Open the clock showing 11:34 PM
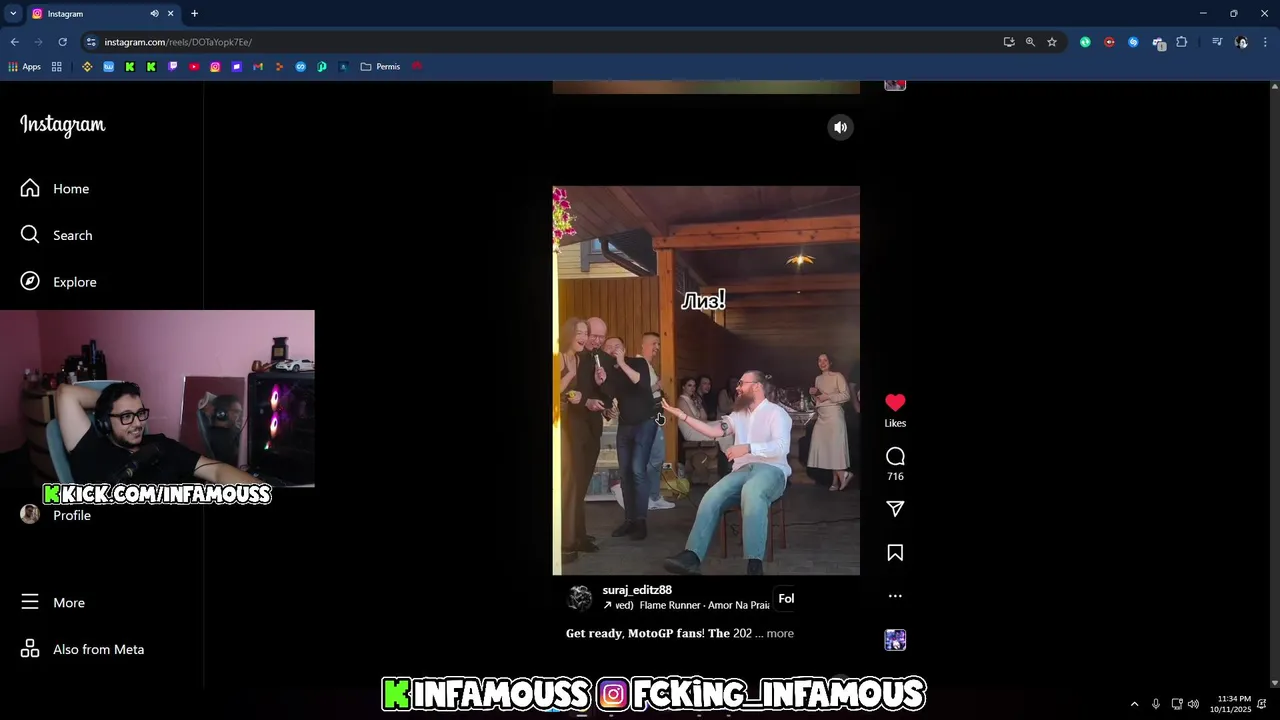The image size is (1280, 720). coord(1230,704)
